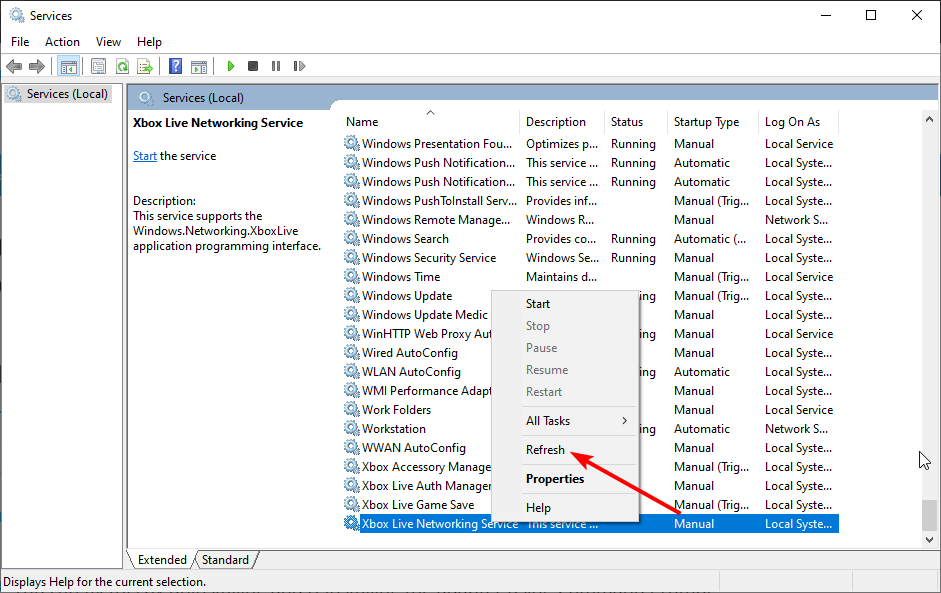Click green Start Service play icon
This screenshot has width=941, height=593.
(230, 66)
